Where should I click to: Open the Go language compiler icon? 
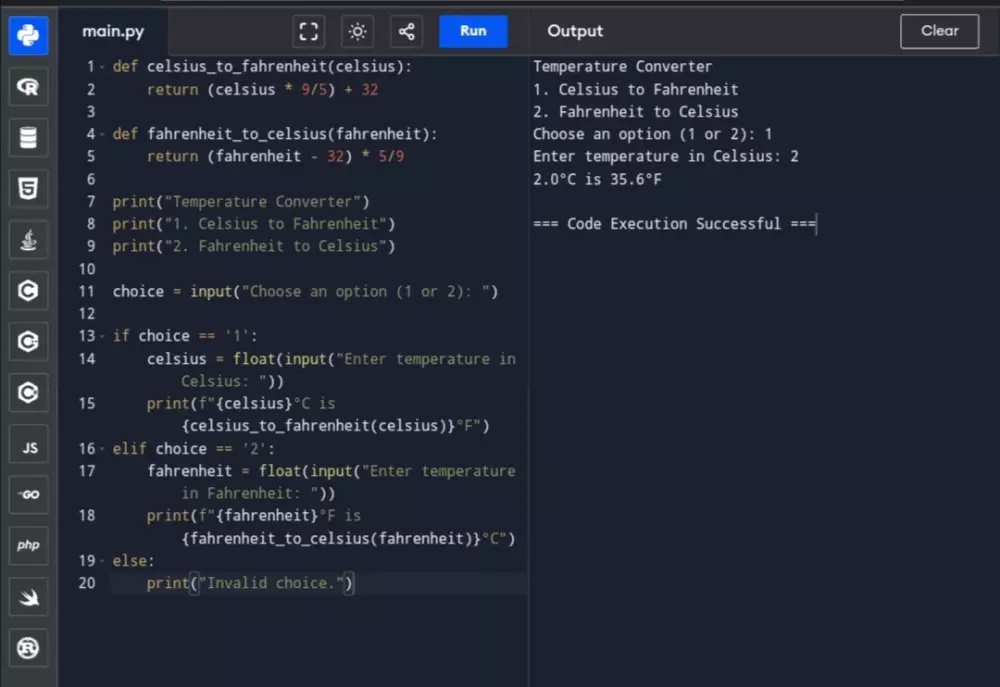point(28,495)
